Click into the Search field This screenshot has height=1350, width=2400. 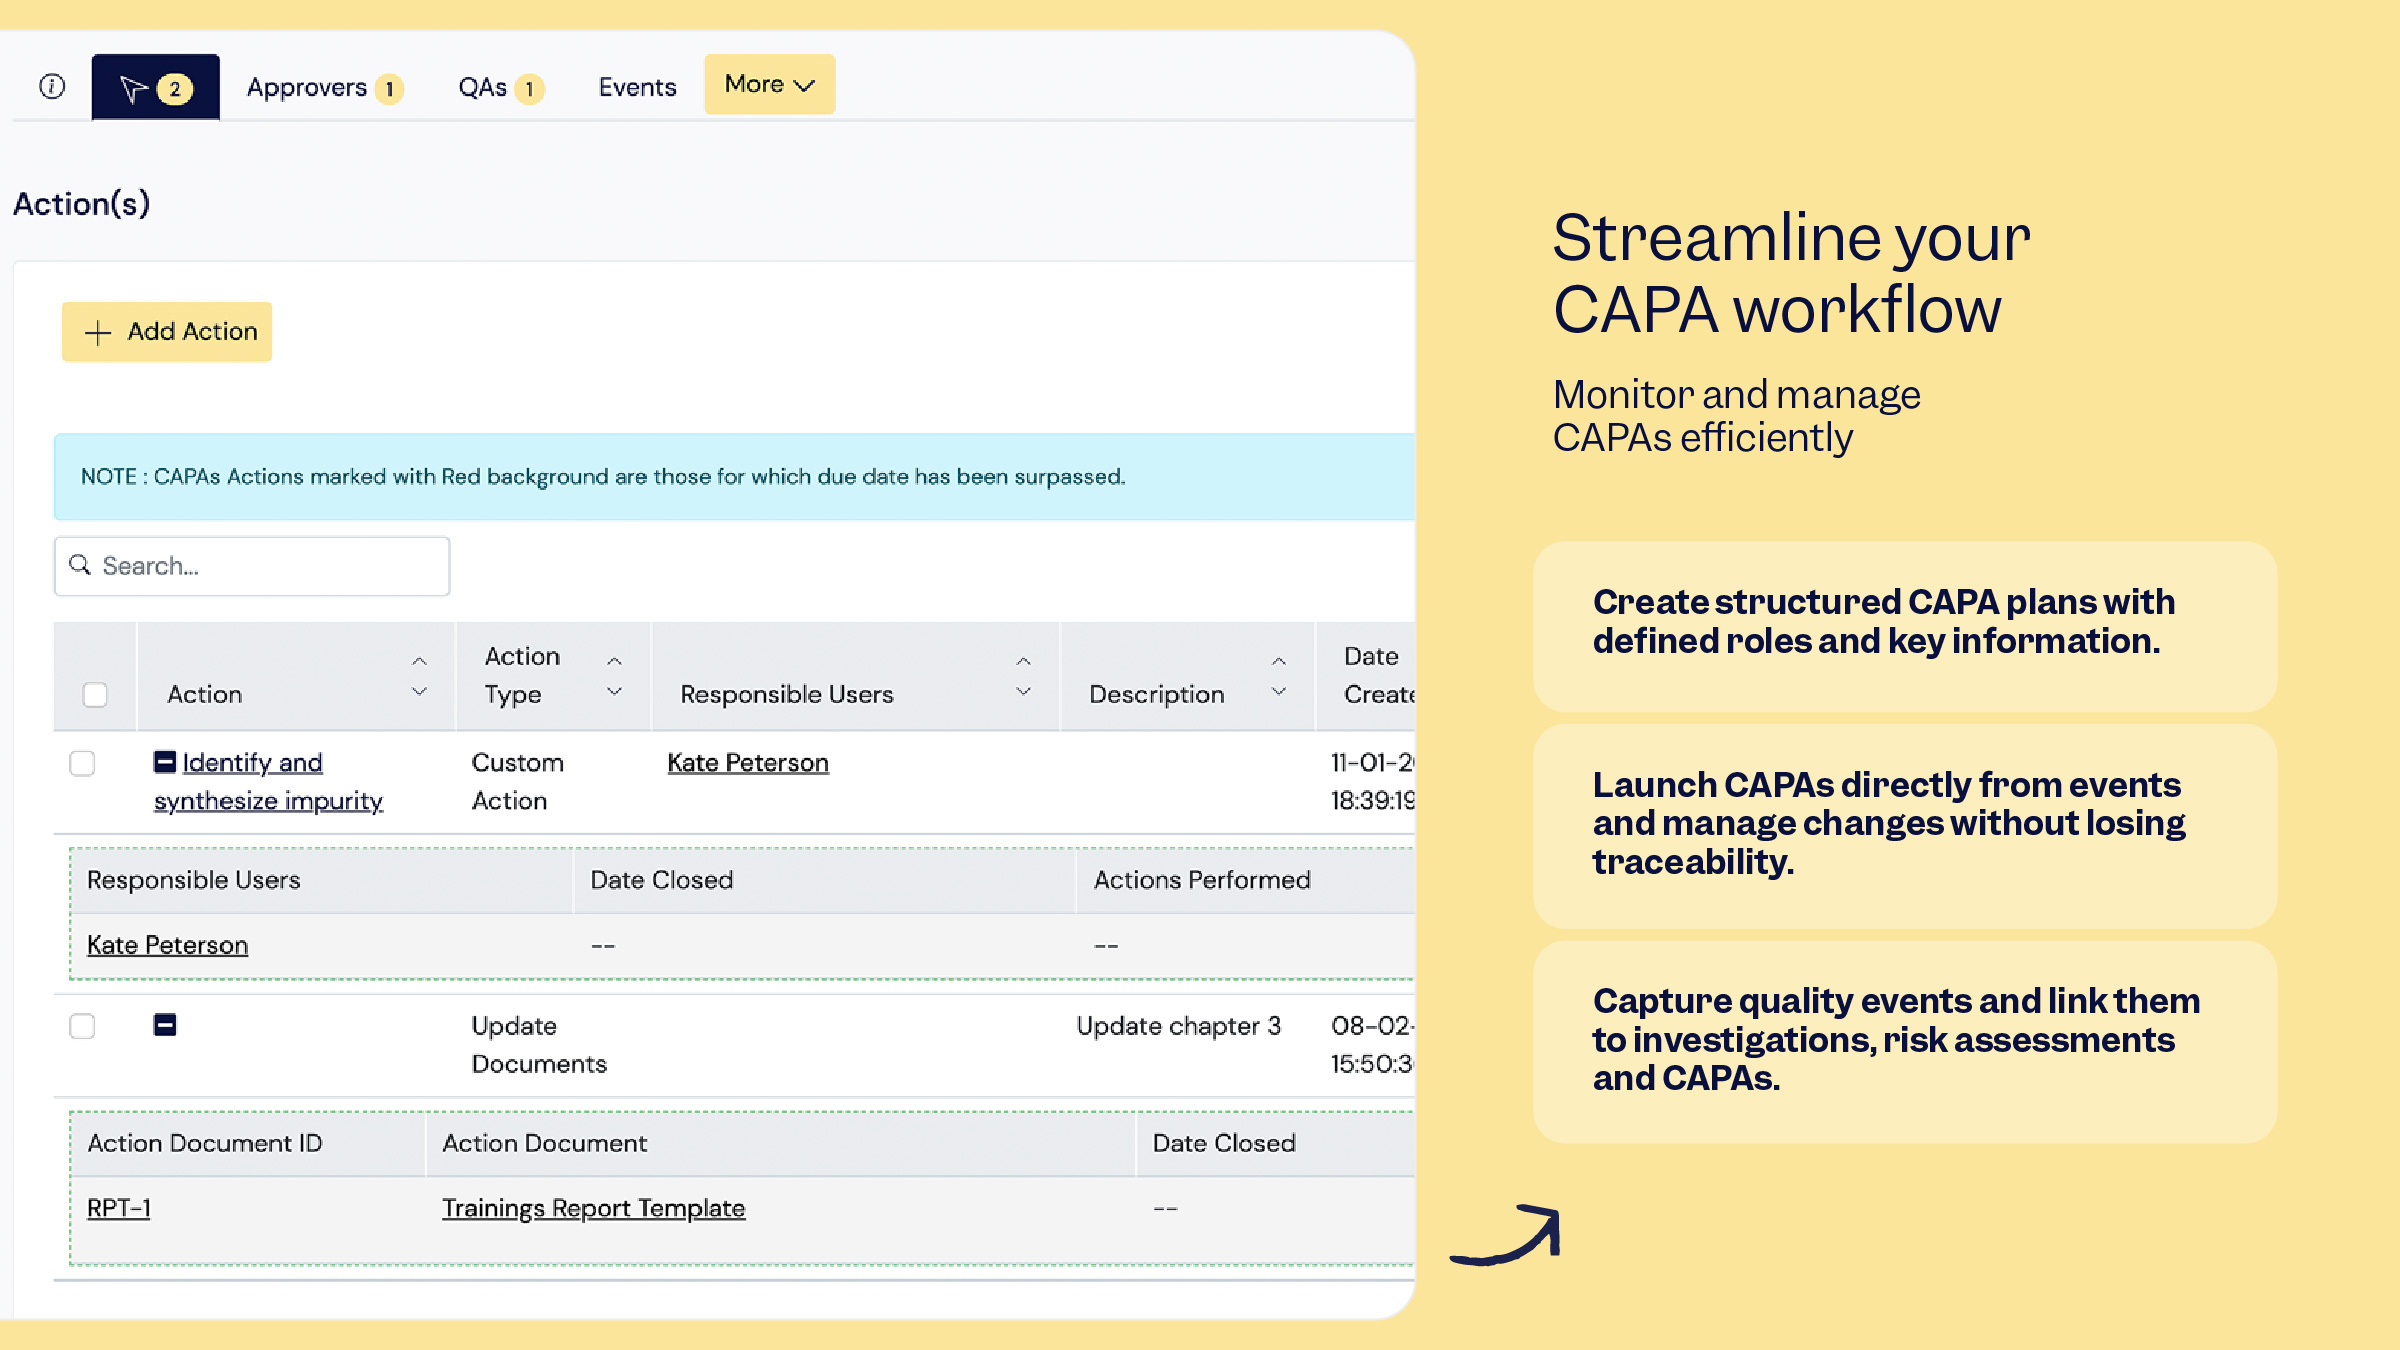coord(270,566)
